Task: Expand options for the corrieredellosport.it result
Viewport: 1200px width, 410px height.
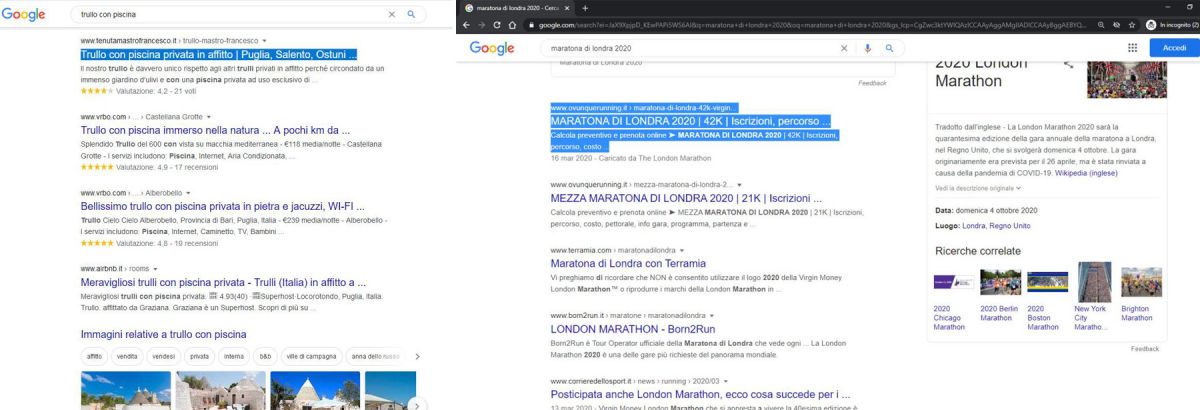Action: 726,381
